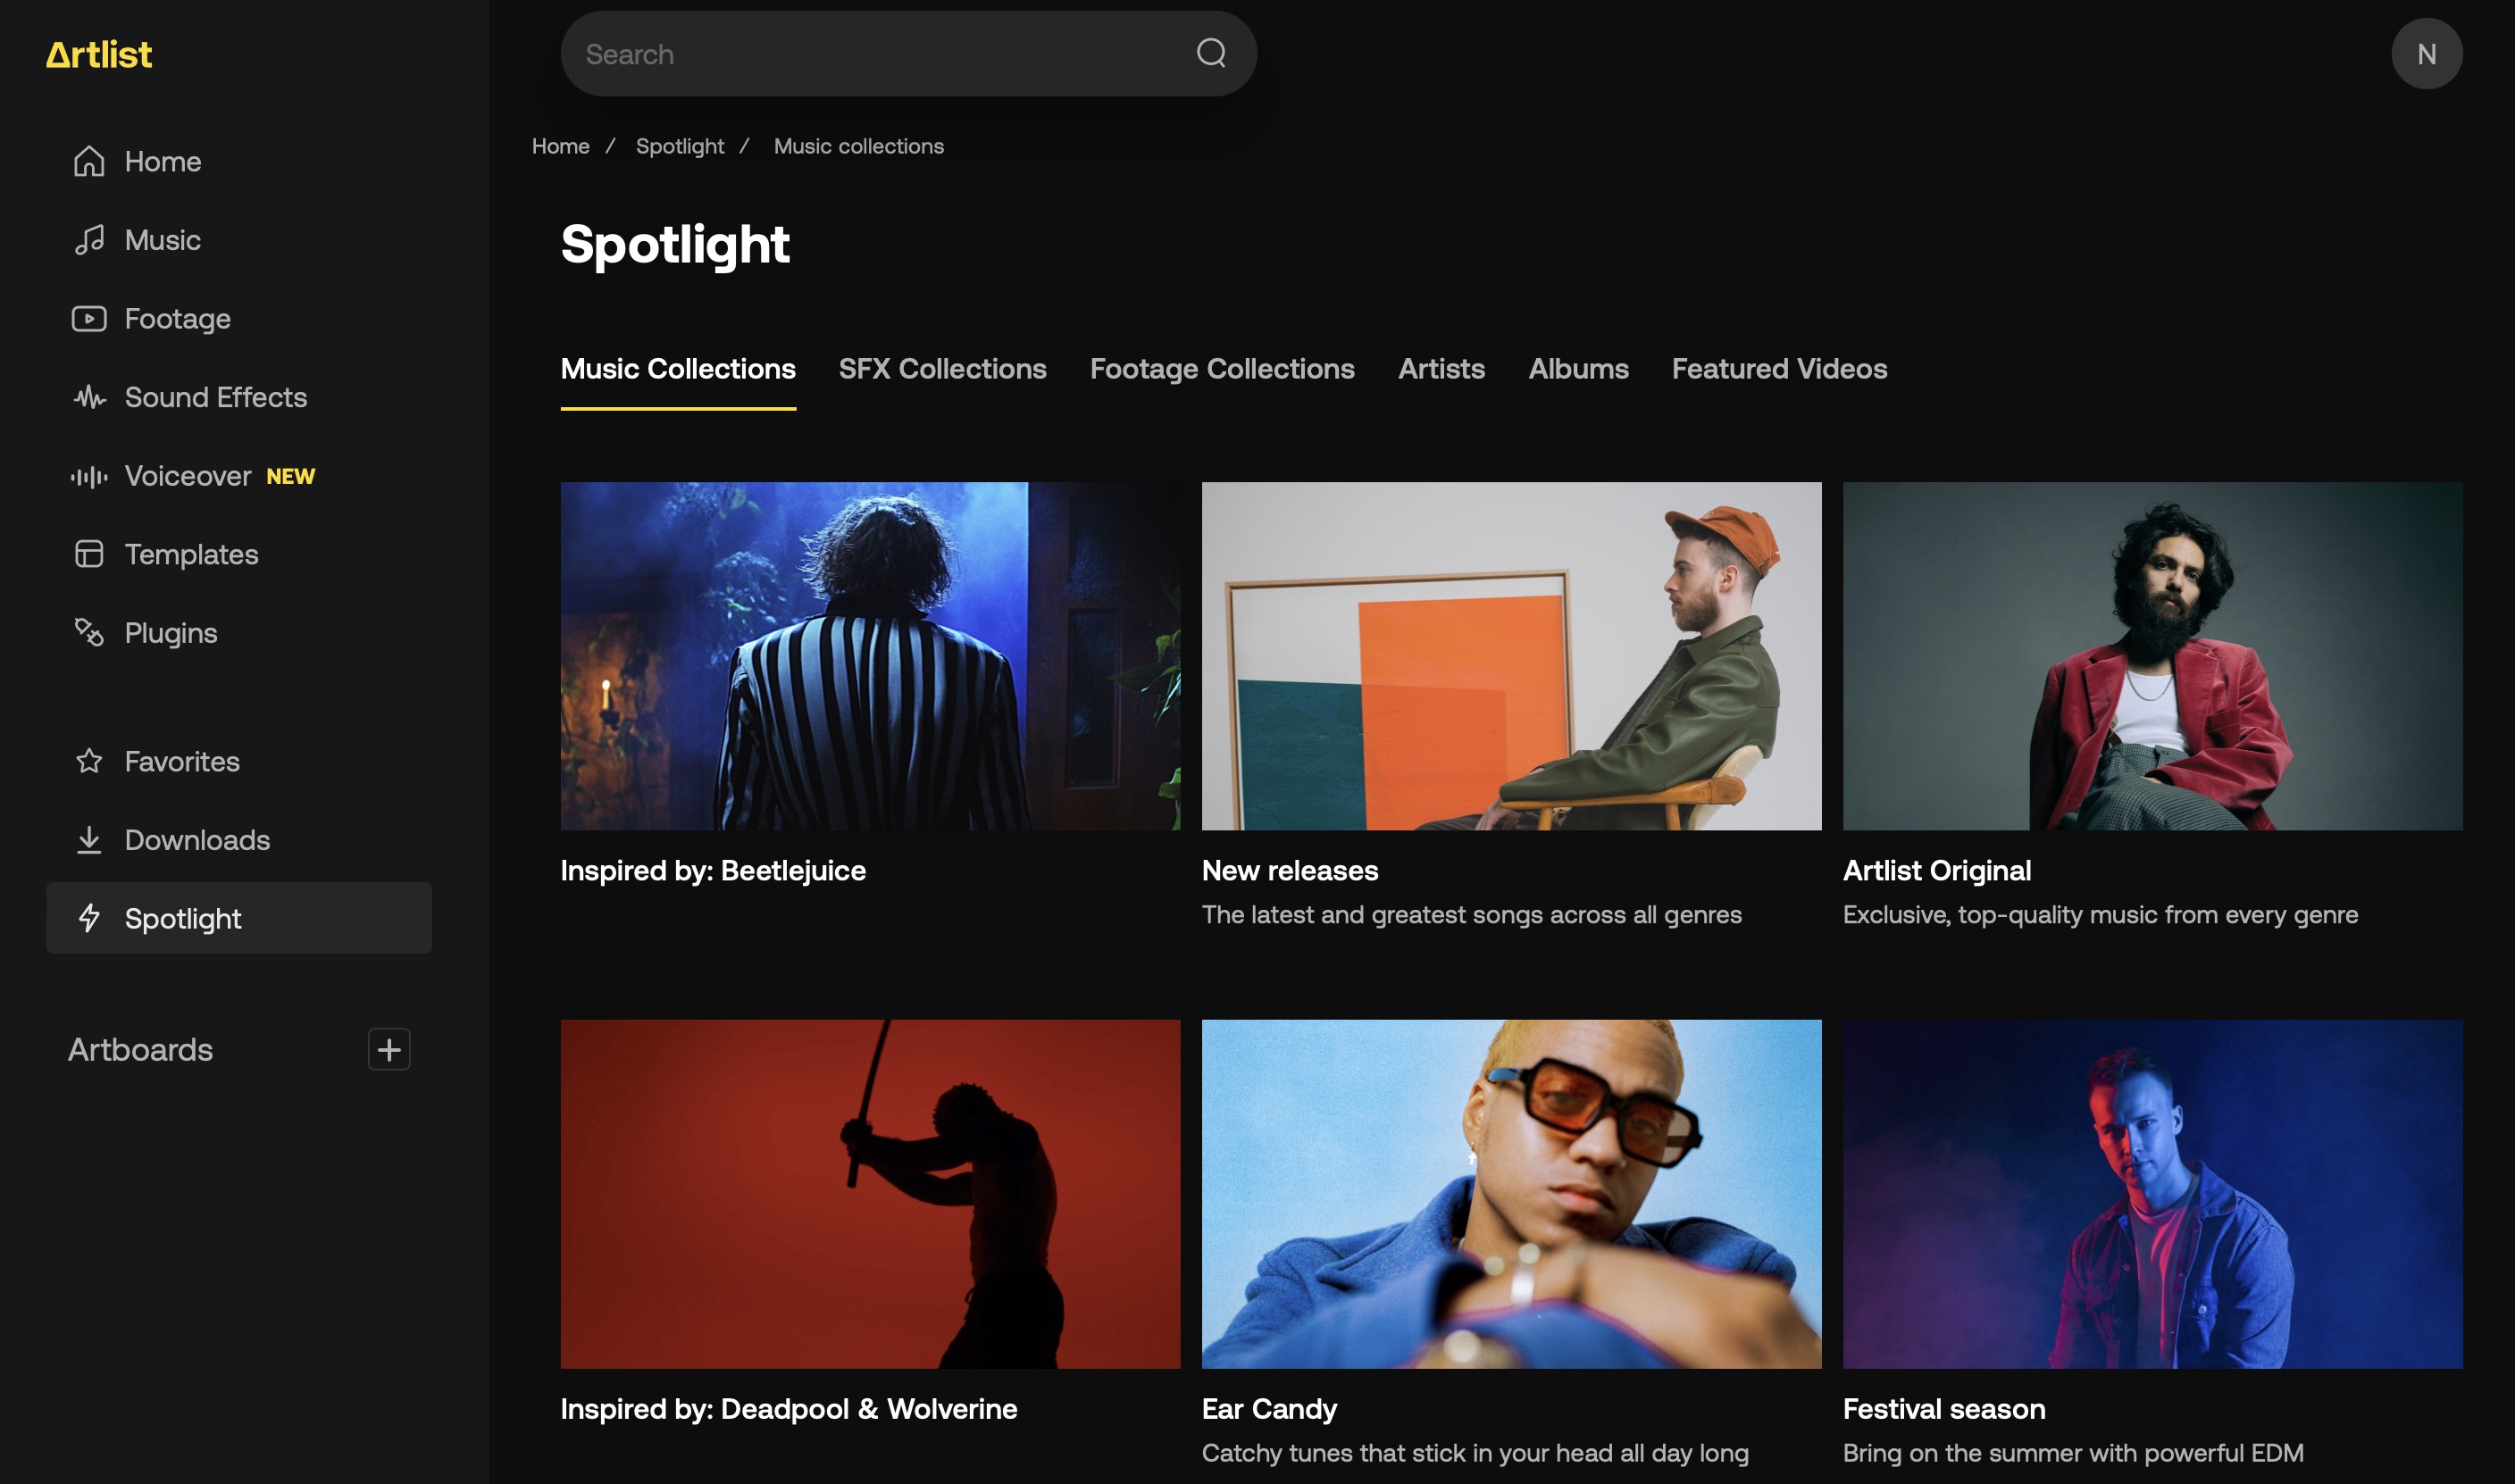Click the Favorites star icon
Viewport: 2515px width, 1484px height.
pos(89,761)
